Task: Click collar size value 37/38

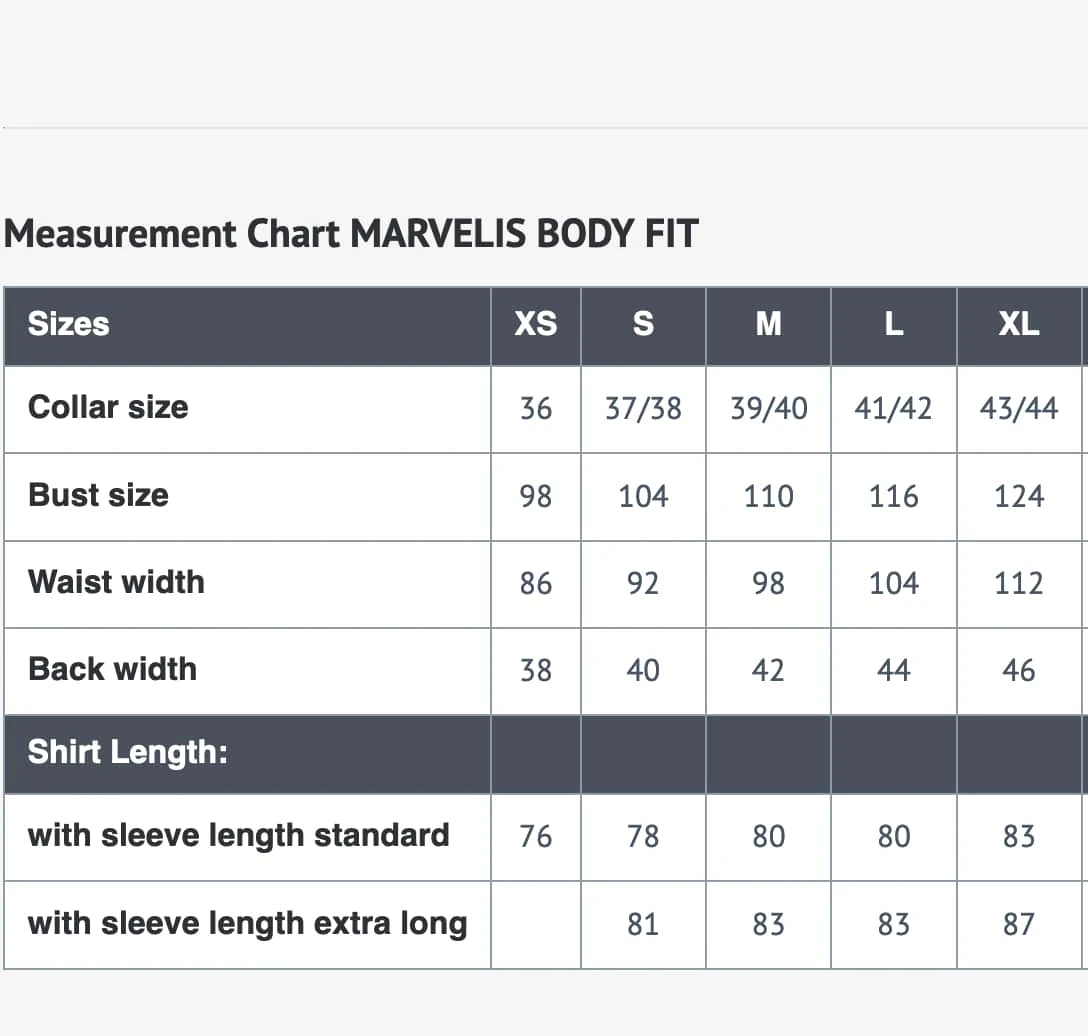Action: (x=643, y=408)
